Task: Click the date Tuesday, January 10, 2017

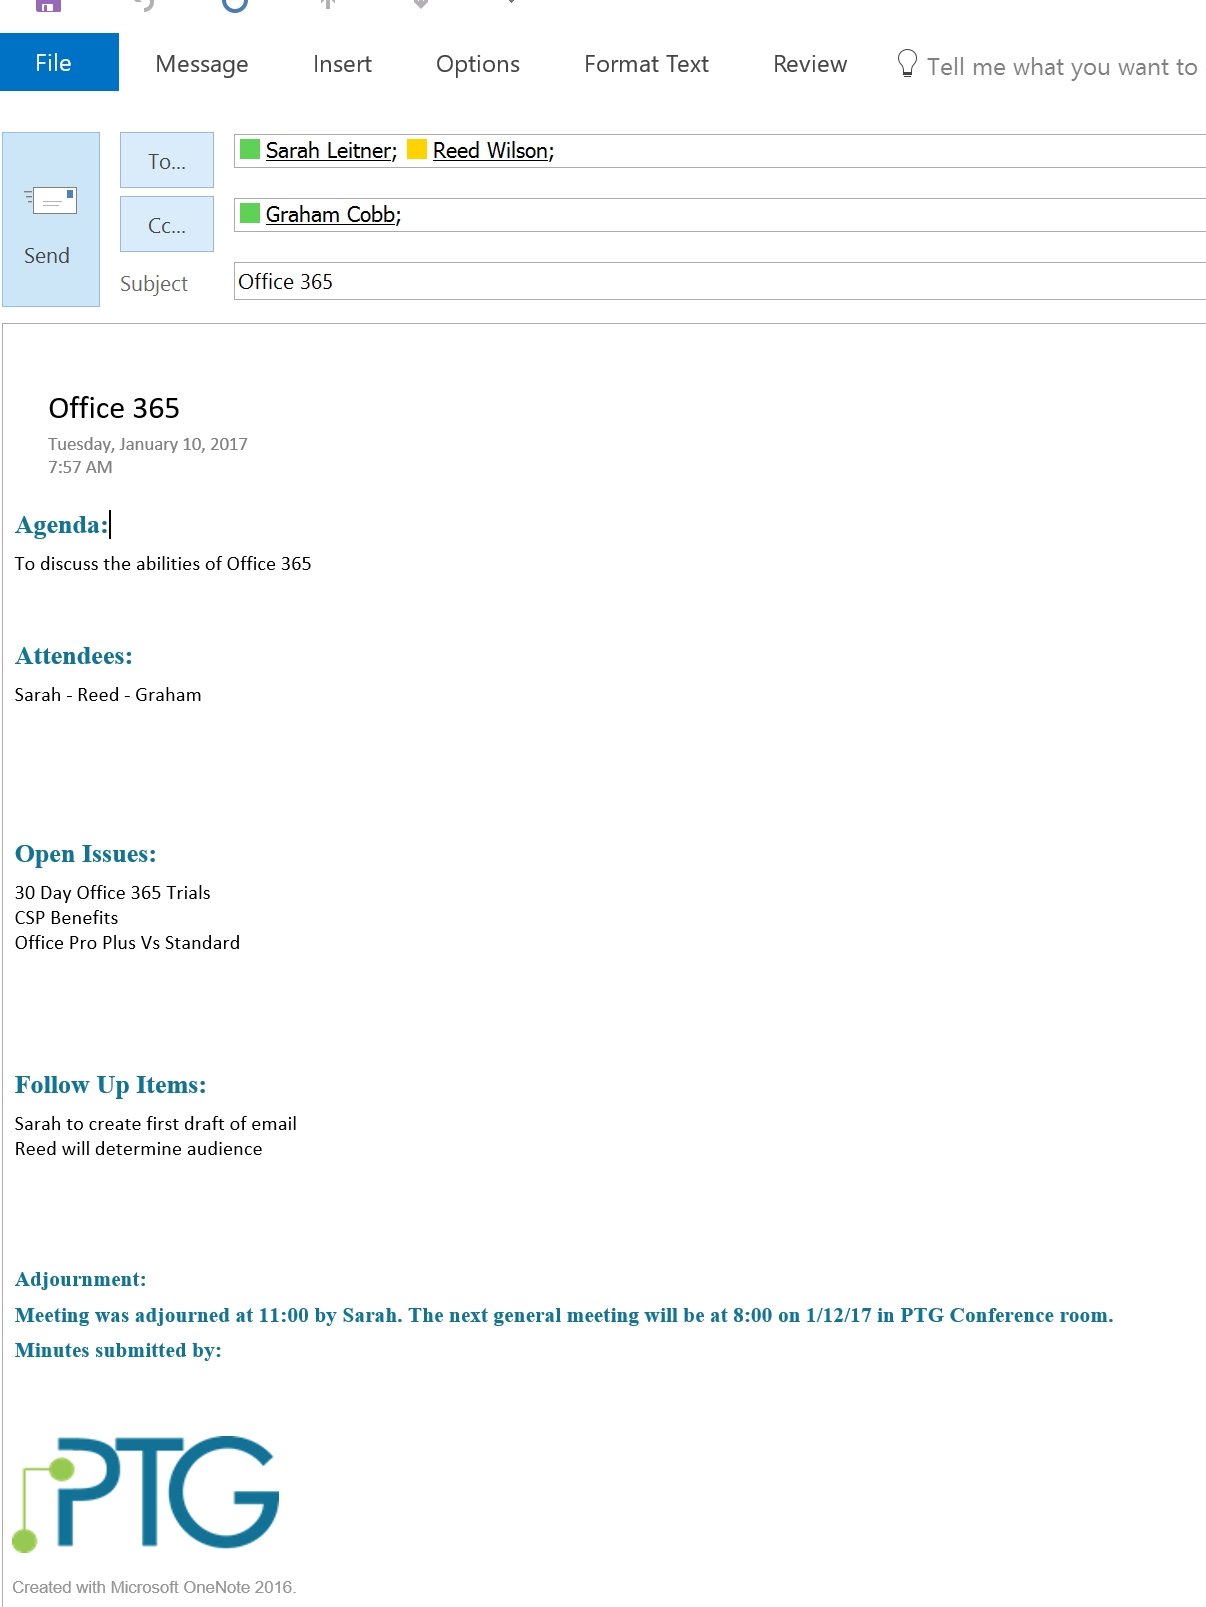Action: pyautogui.click(x=148, y=444)
